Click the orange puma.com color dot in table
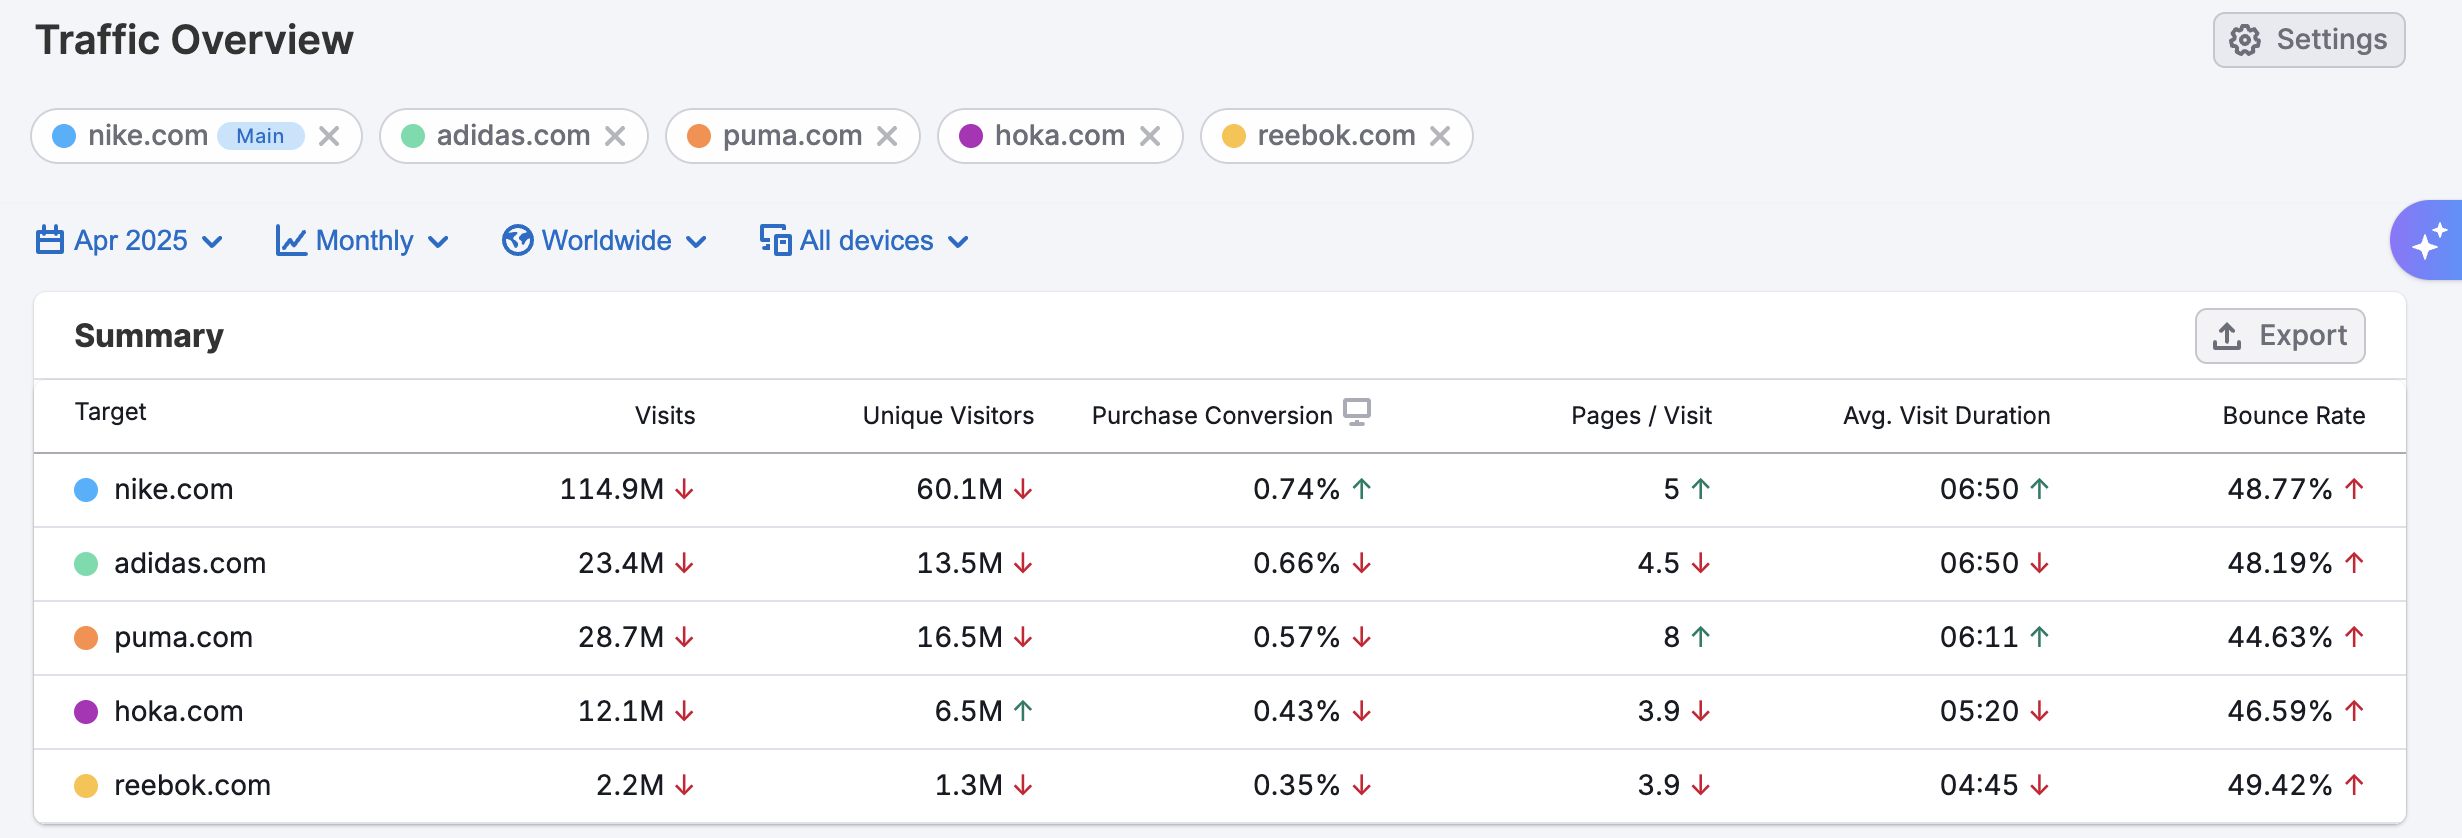Screen dimensions: 2462x838 [x=87, y=638]
